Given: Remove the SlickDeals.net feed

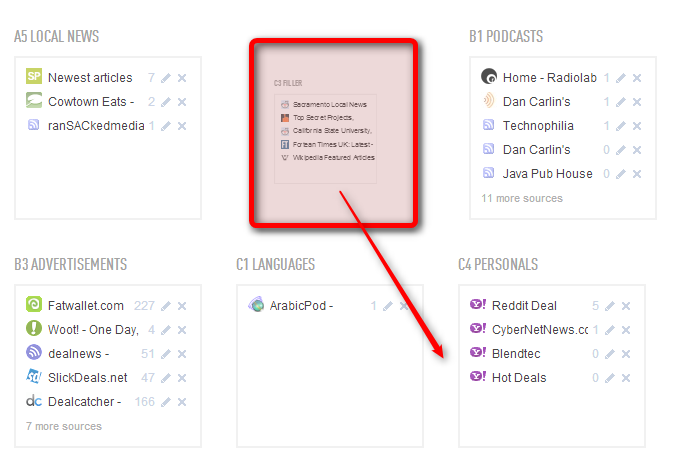Looking at the screenshot, I should pyautogui.click(x=182, y=378).
